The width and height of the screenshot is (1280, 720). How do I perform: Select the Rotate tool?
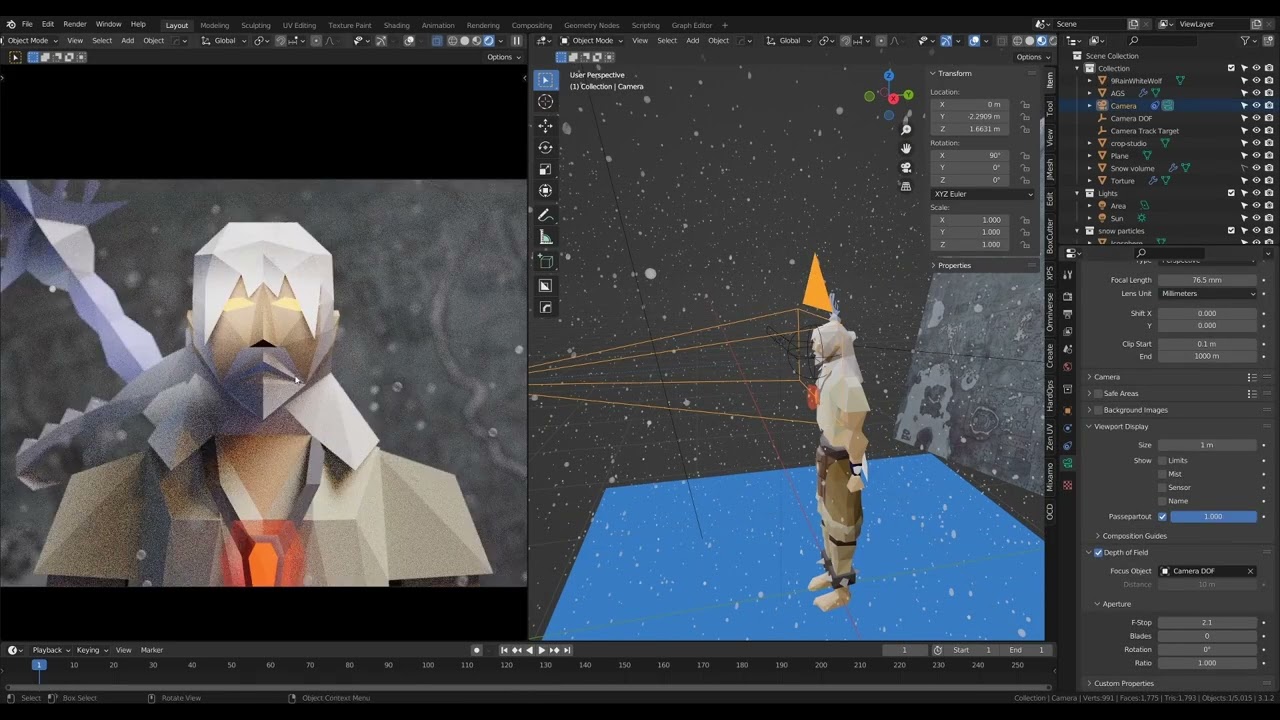tap(545, 148)
